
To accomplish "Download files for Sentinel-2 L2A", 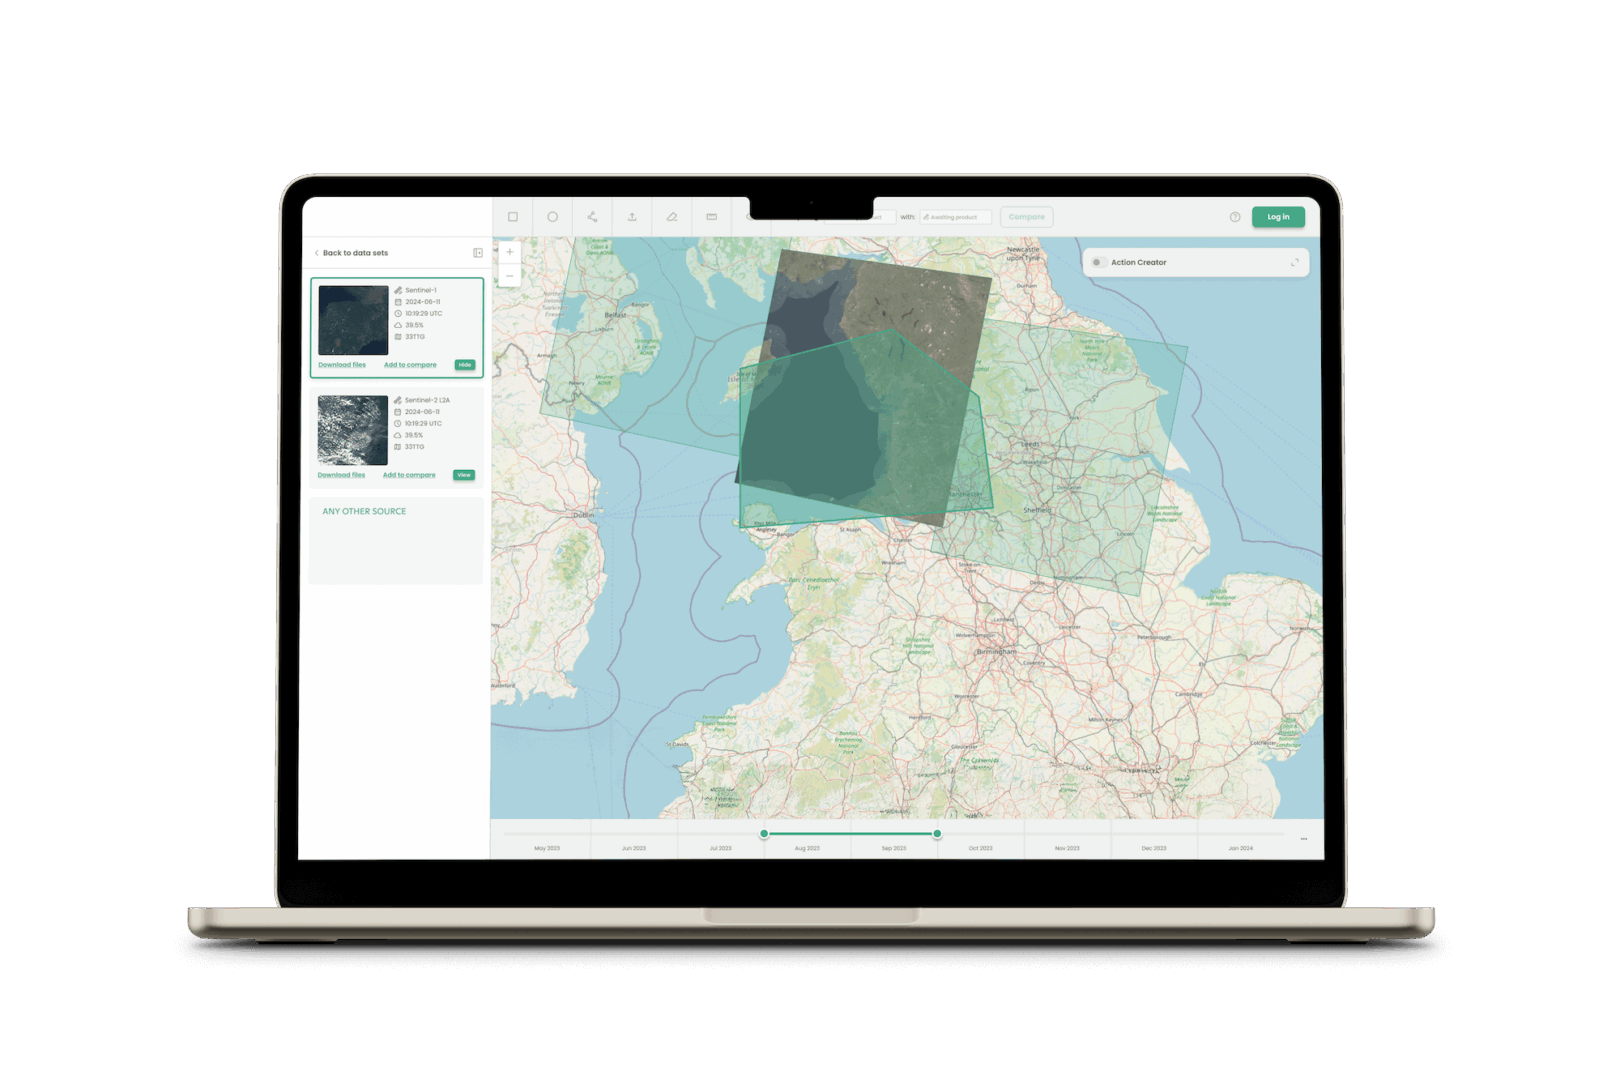I will (x=342, y=475).
